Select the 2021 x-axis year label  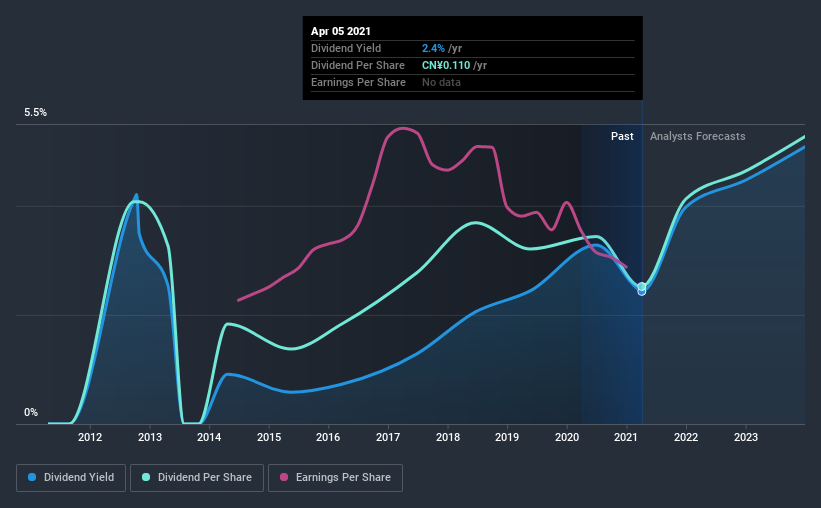[626, 437]
